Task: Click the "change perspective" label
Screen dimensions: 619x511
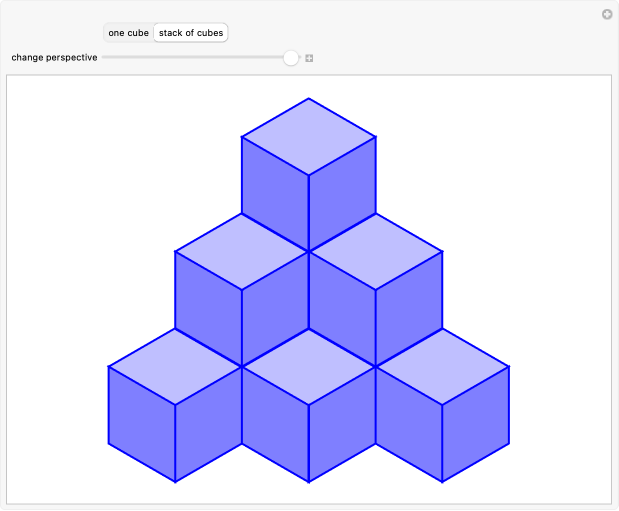Action: click(54, 58)
